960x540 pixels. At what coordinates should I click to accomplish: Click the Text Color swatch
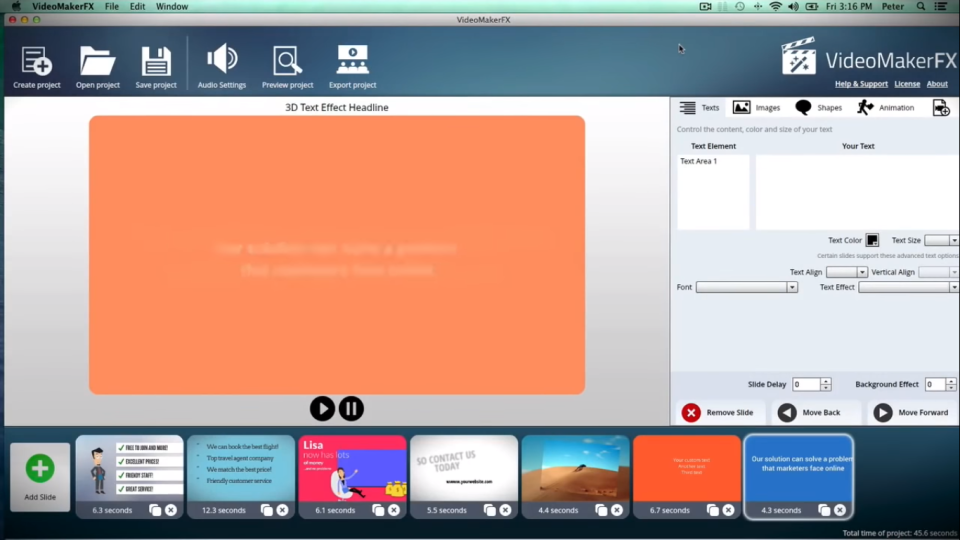pos(872,240)
